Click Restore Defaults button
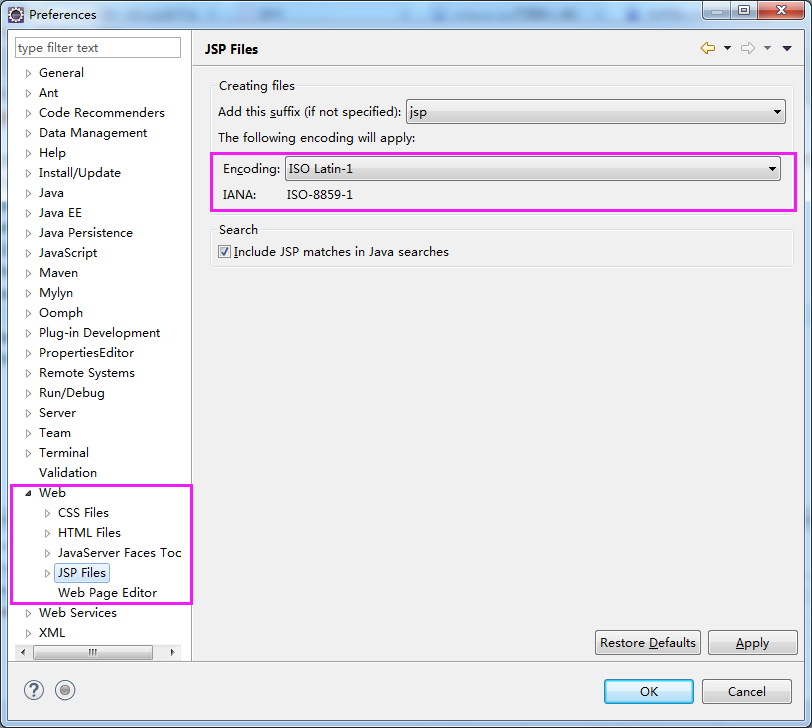812x728 pixels. tap(647, 643)
